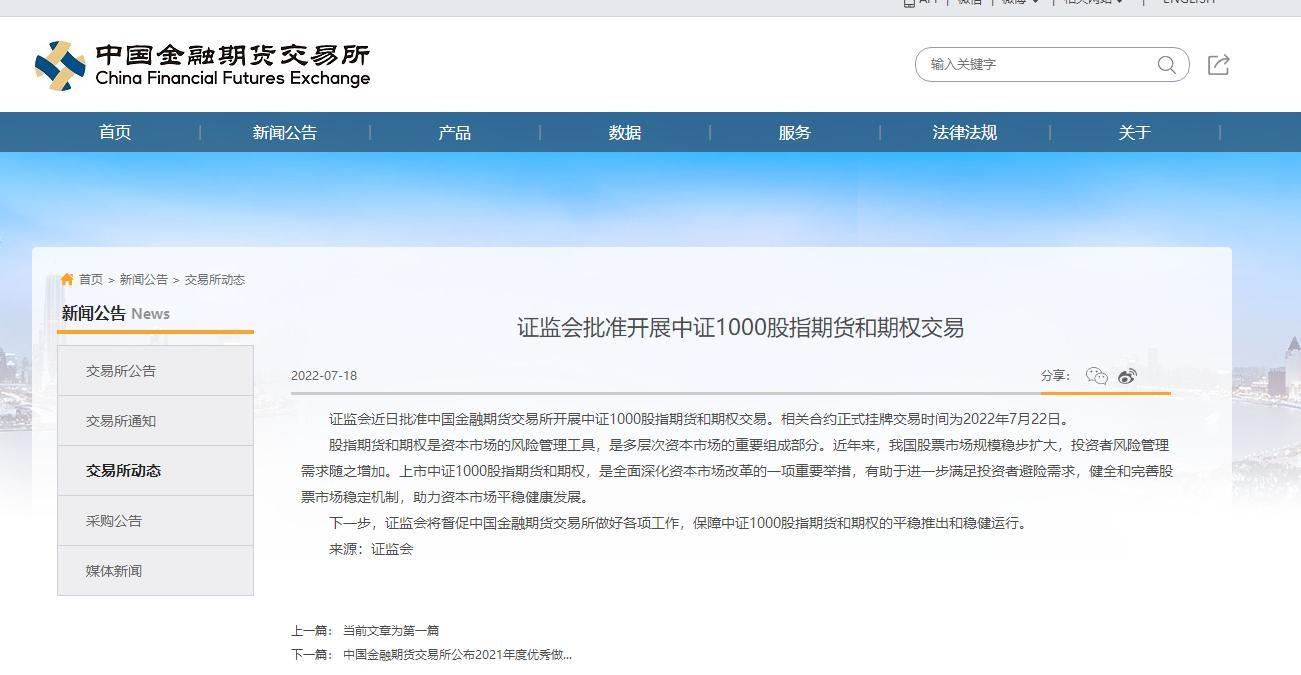Open the 产品 navigation menu
The width and height of the screenshot is (1301, 675).
455,132
